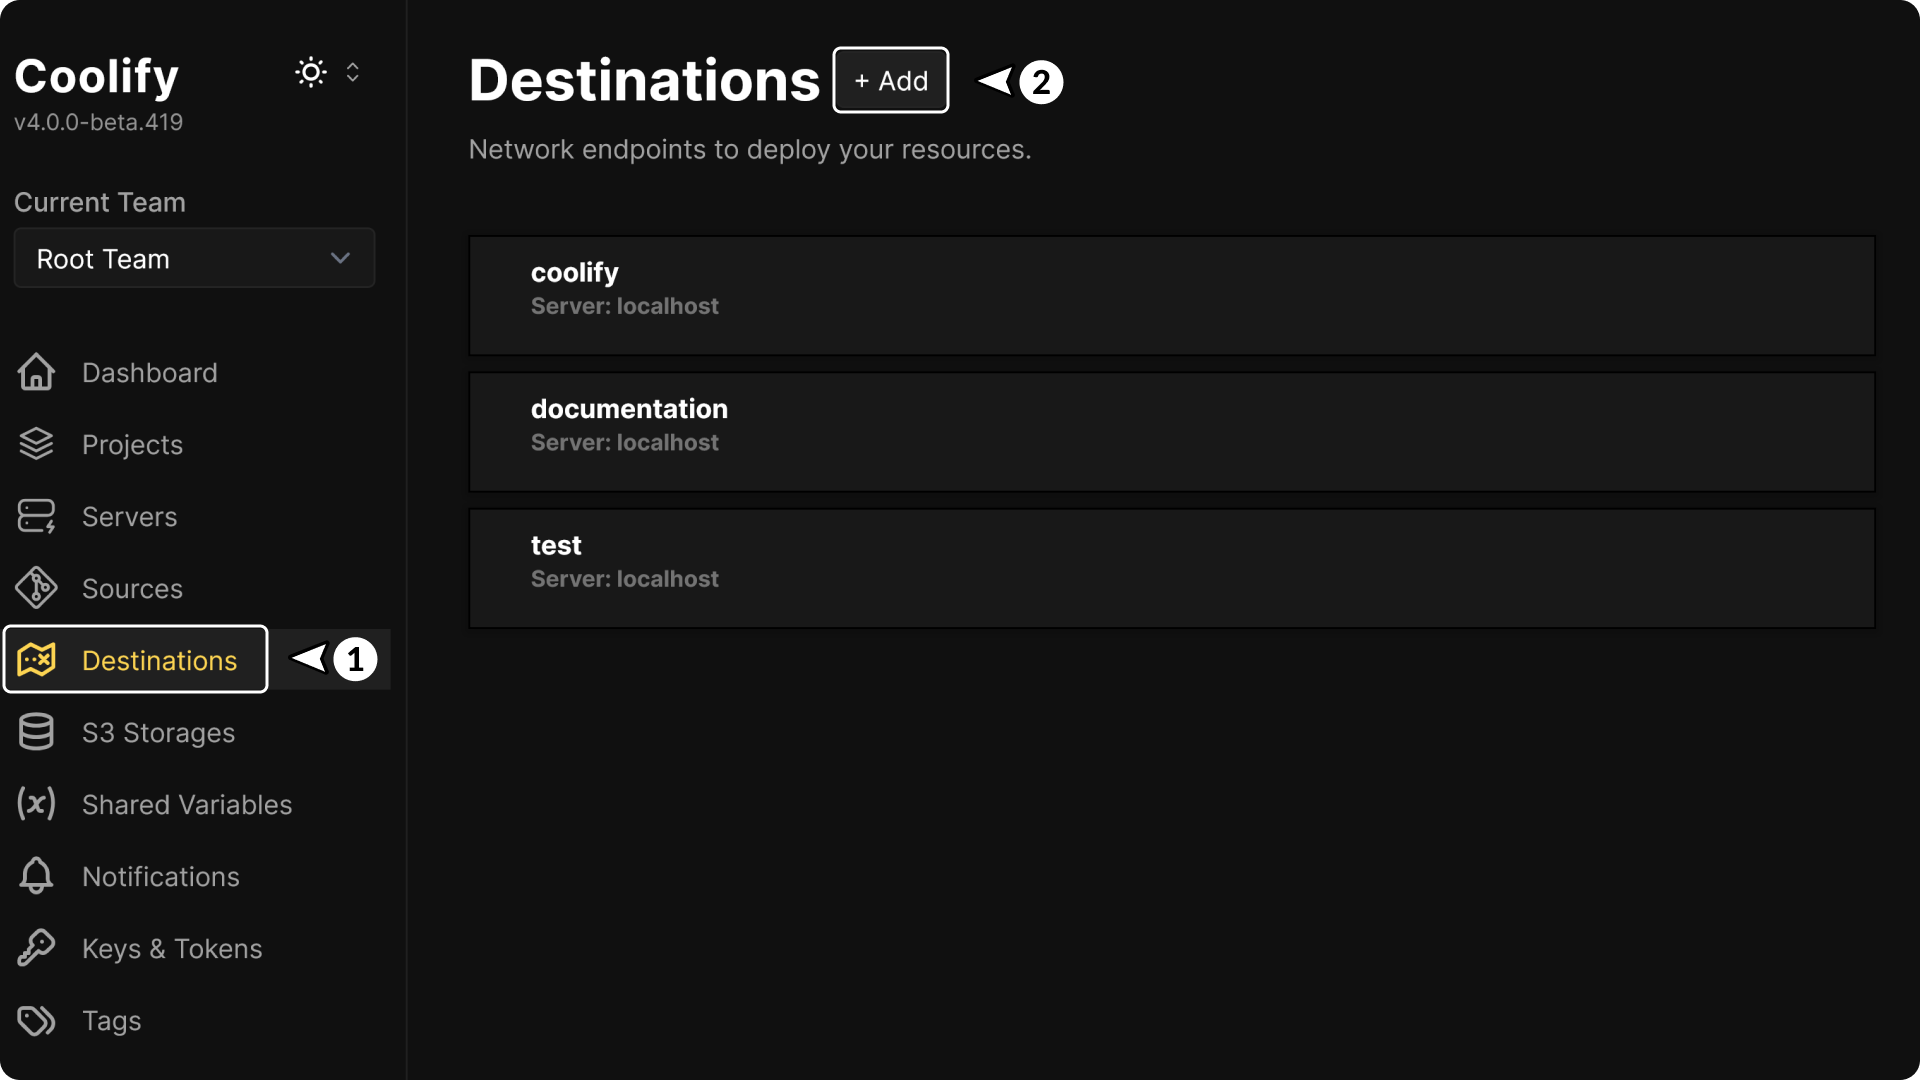Open Sources via its branch icon
Image resolution: width=1920 pixels, height=1080 pixels.
coord(36,588)
